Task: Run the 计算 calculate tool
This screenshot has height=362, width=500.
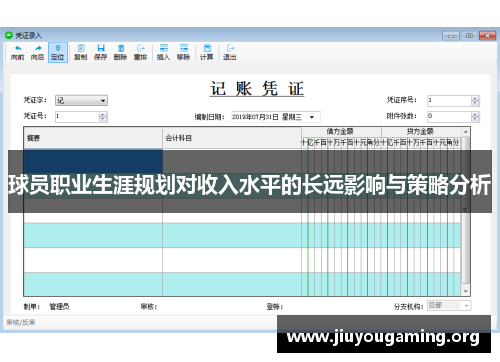Action: 206,53
